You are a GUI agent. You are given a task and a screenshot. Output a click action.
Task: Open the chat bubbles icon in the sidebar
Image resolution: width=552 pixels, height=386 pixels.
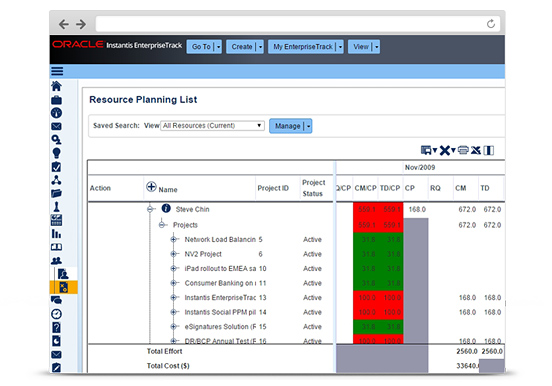[56, 300]
